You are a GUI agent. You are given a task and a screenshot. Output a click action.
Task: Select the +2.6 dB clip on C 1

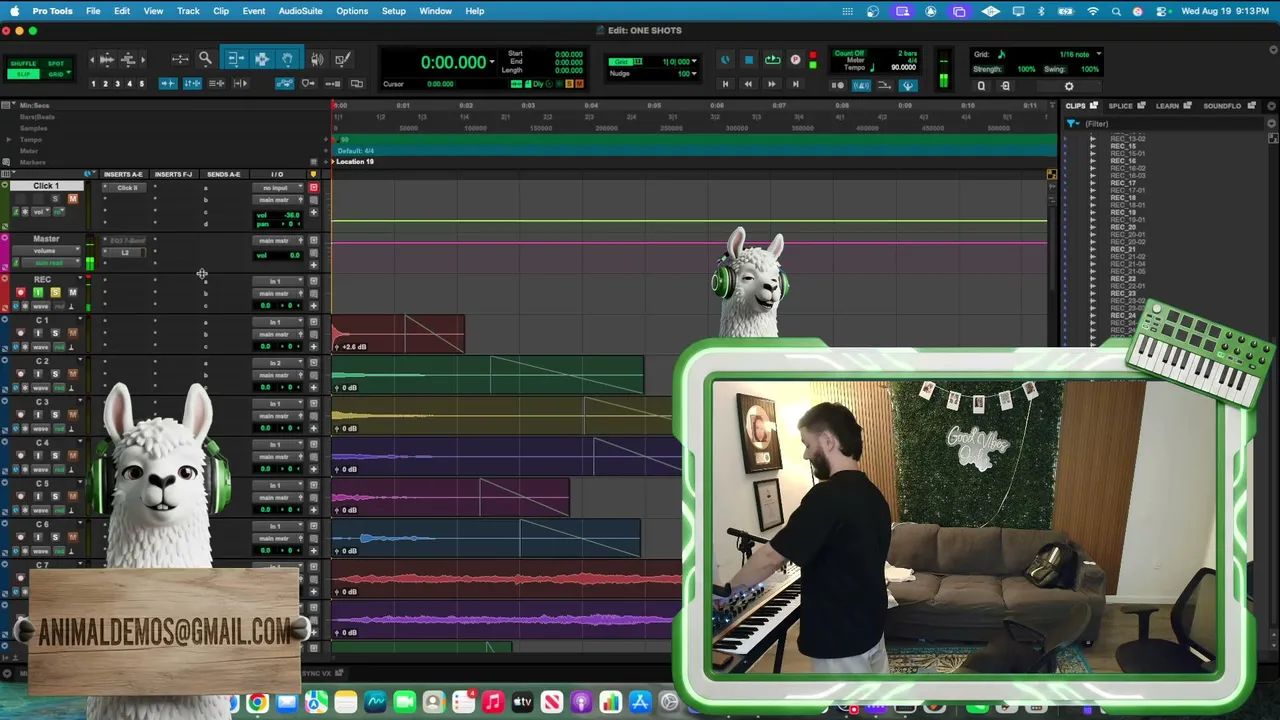398,334
